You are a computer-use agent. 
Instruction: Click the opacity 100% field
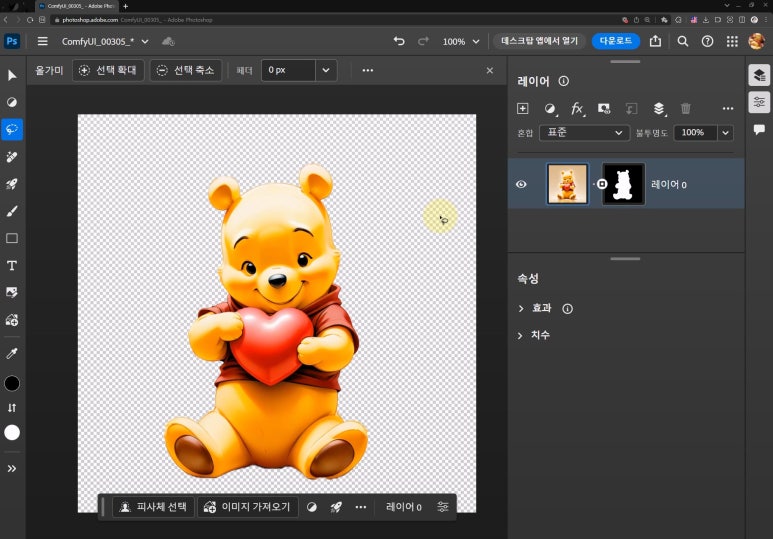[695, 133]
